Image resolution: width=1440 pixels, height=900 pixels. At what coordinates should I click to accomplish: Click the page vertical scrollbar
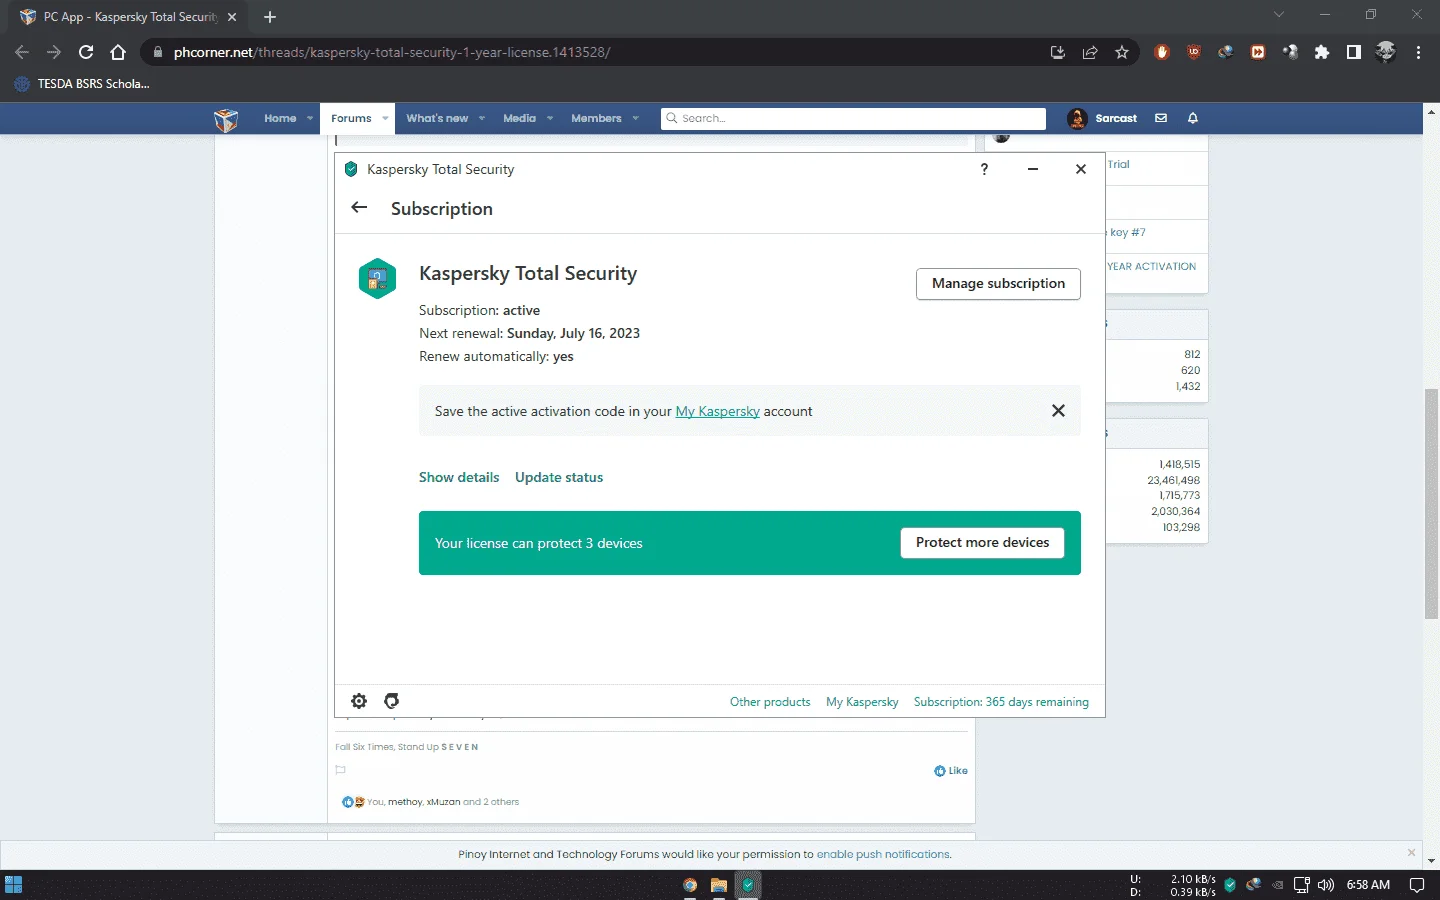pos(1431,504)
